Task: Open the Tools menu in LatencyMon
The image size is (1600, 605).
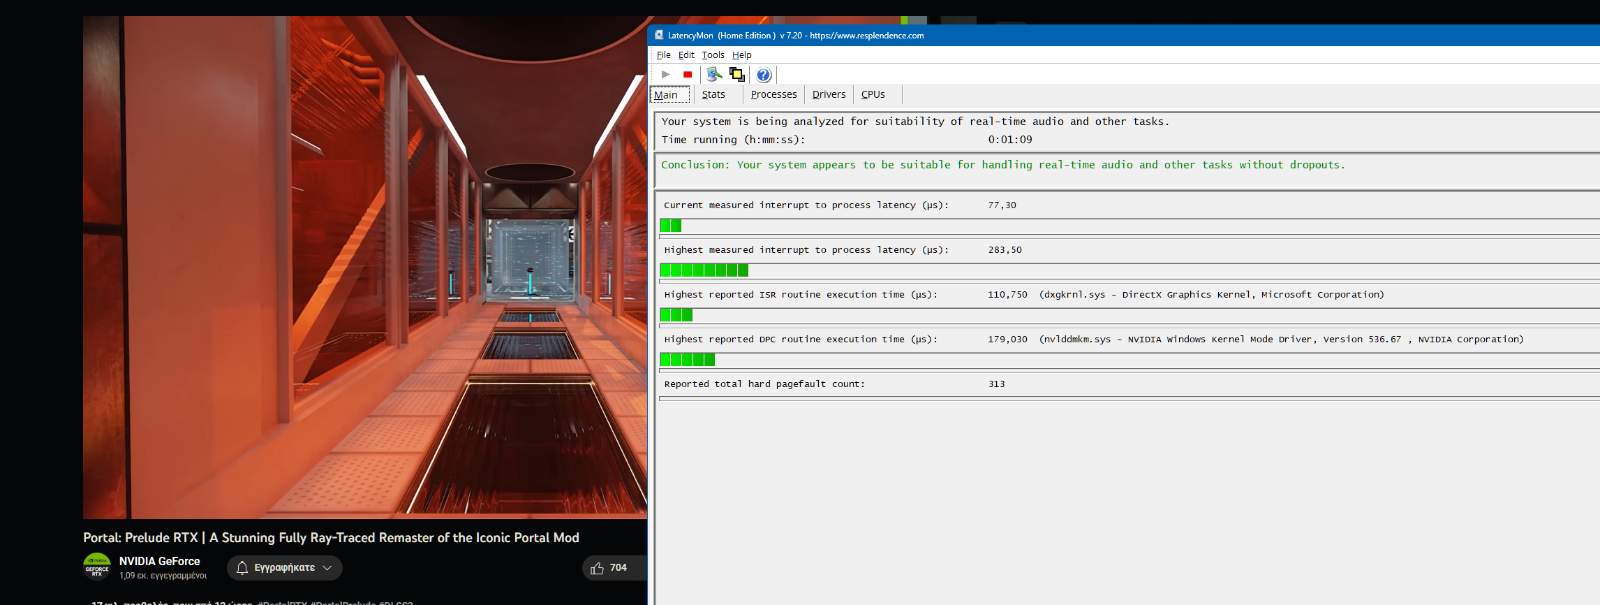Action: 713,55
